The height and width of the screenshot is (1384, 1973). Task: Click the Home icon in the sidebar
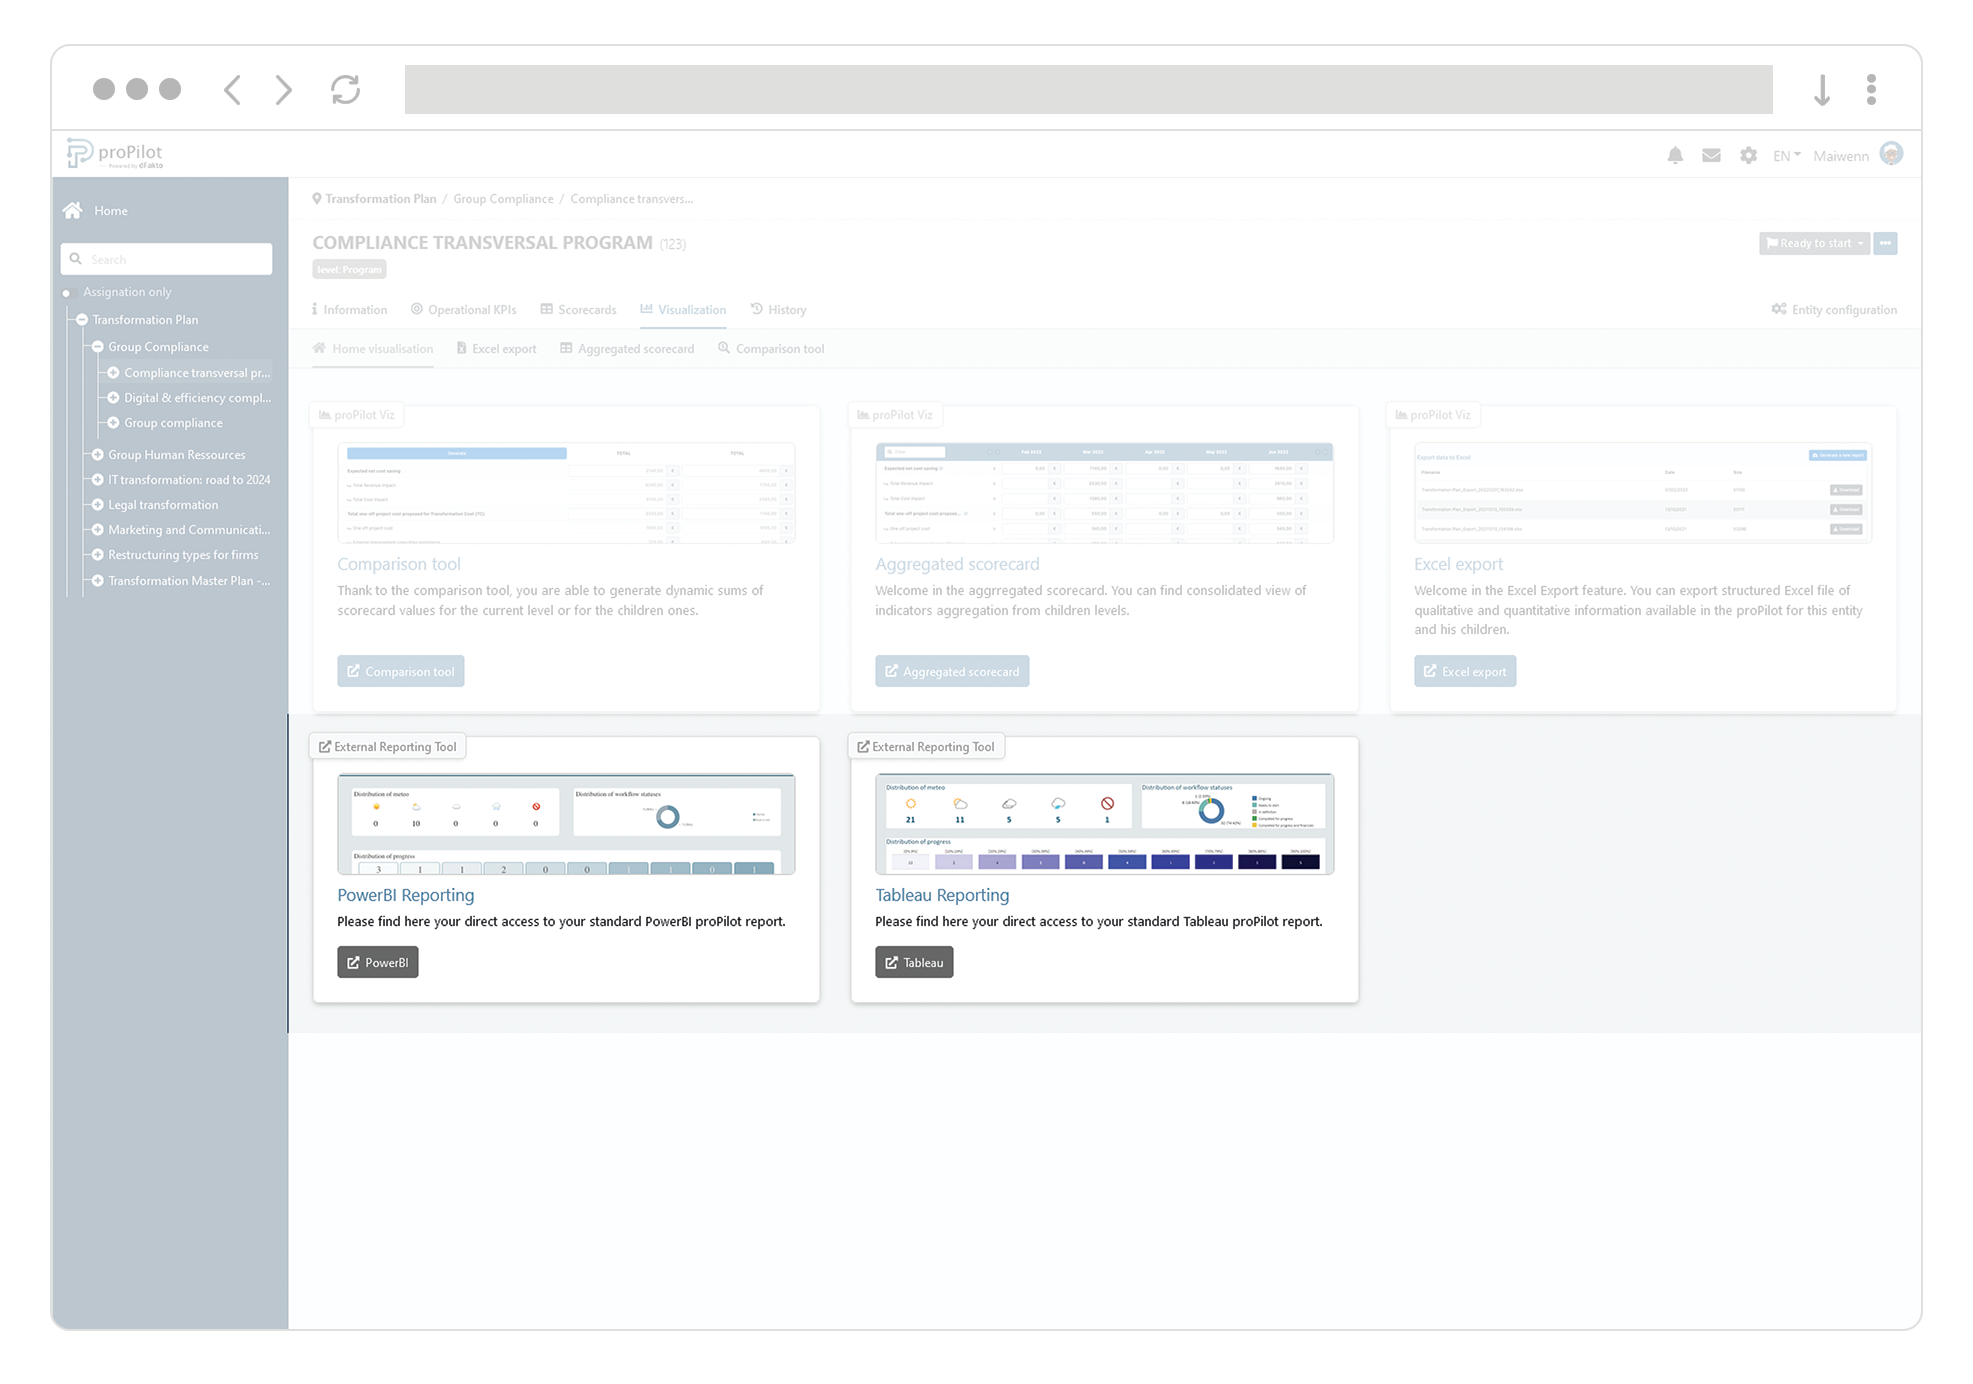point(73,210)
